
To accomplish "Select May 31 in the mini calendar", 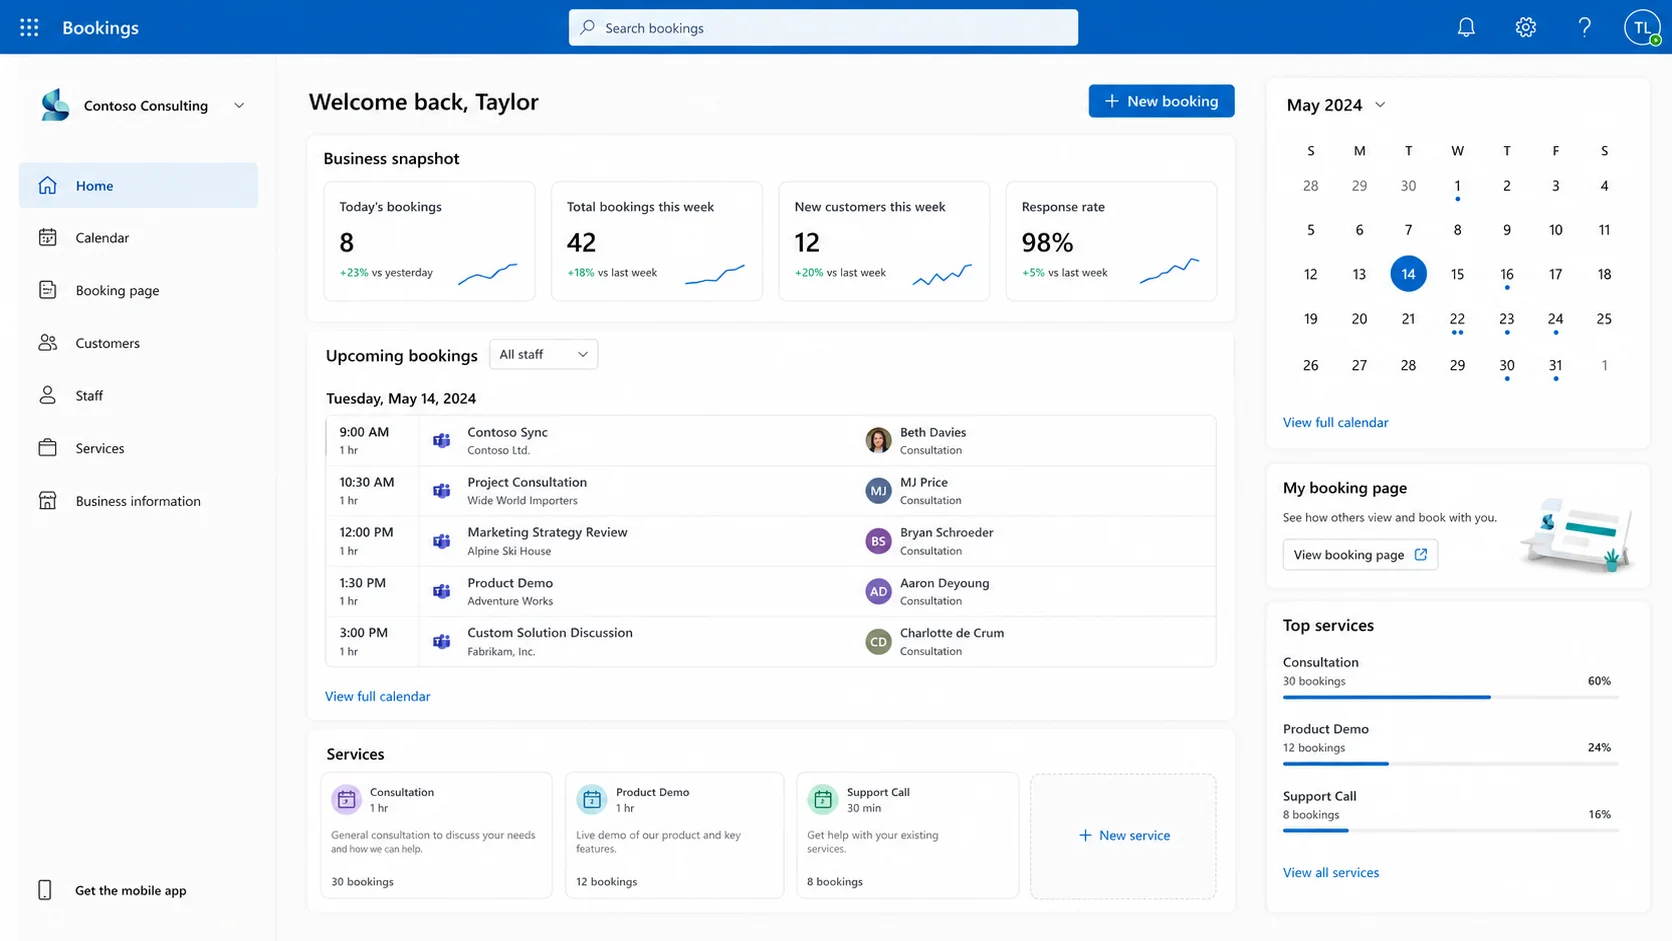I will (x=1555, y=365).
